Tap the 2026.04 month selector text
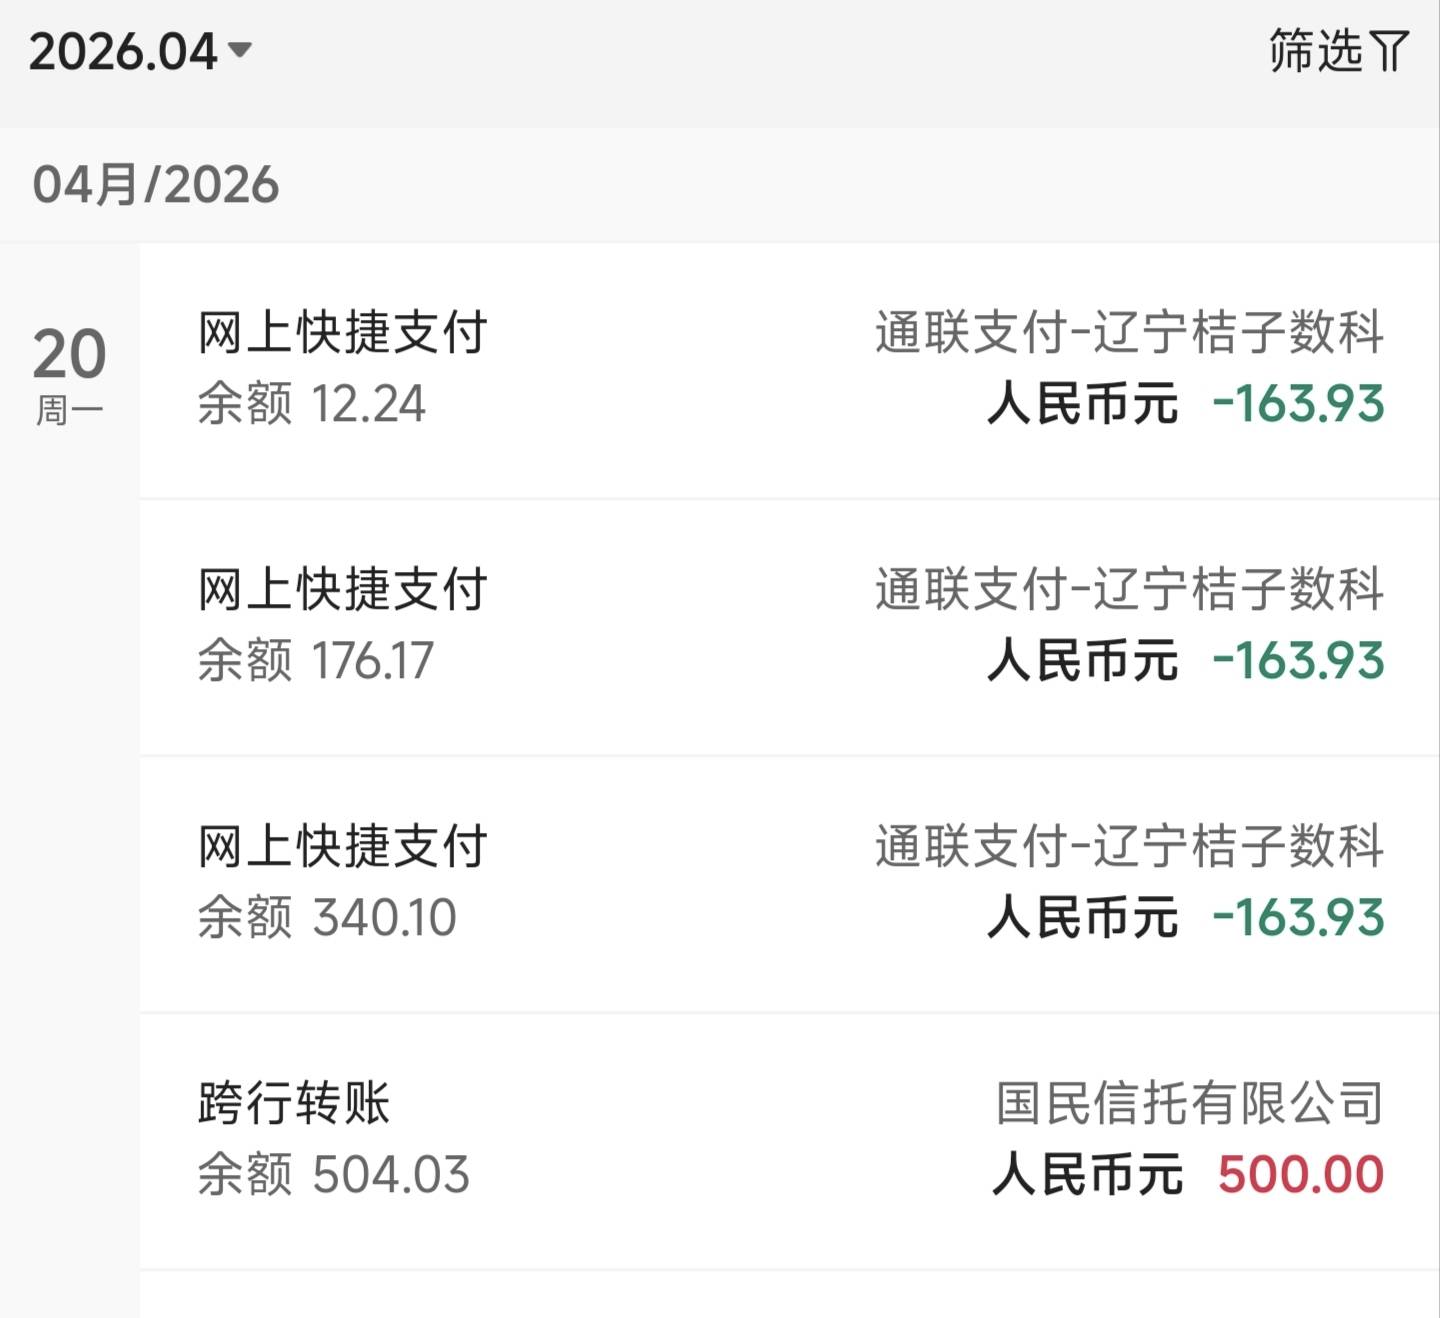This screenshot has width=1440, height=1318. click(122, 51)
